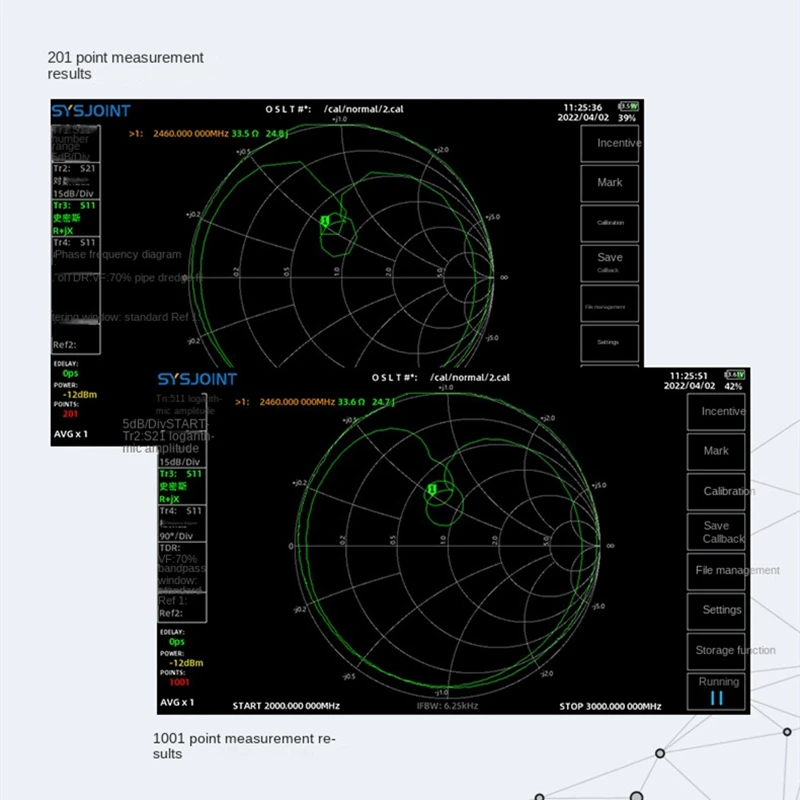This screenshot has height=800, width=800.
Task: Open Settings on the 1001-point screen
Action: pyautogui.click(x=716, y=611)
